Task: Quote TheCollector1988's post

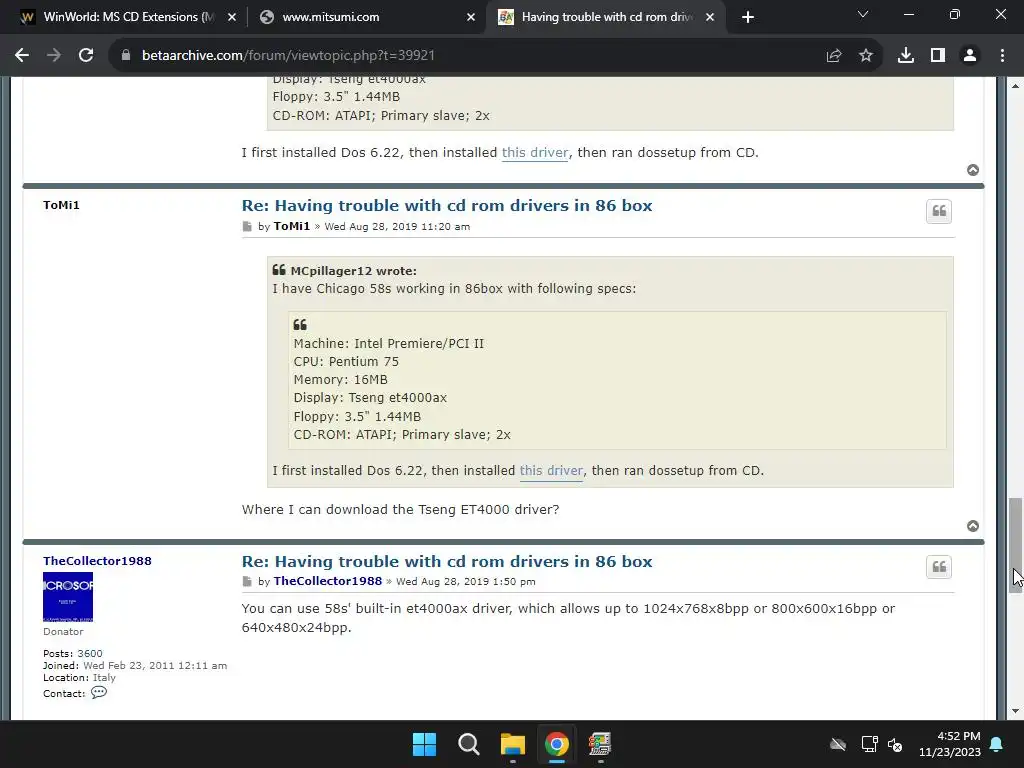Action: (x=939, y=567)
